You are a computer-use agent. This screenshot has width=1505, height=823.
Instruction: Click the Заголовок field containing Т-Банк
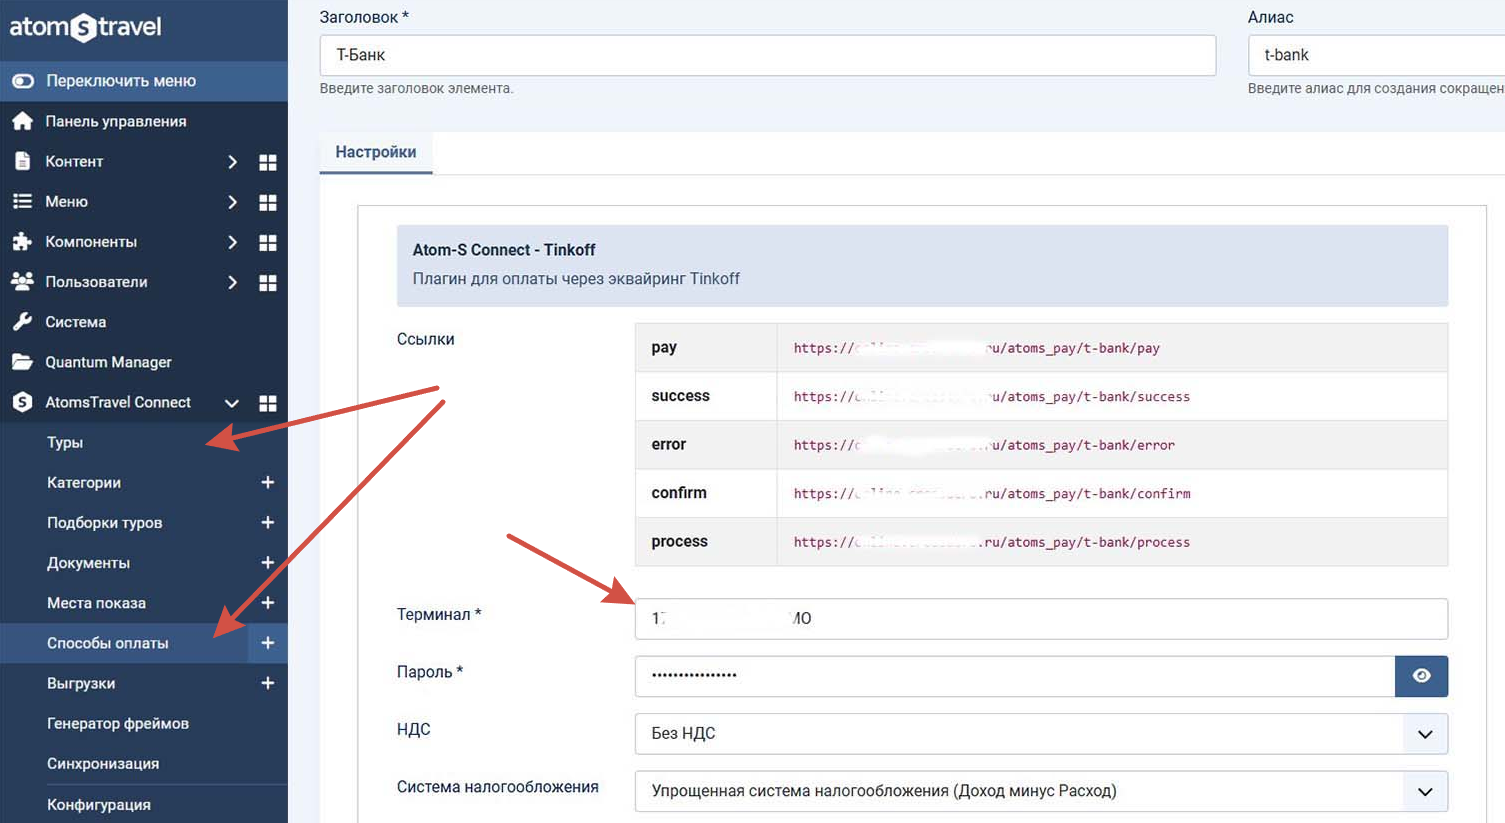[768, 55]
